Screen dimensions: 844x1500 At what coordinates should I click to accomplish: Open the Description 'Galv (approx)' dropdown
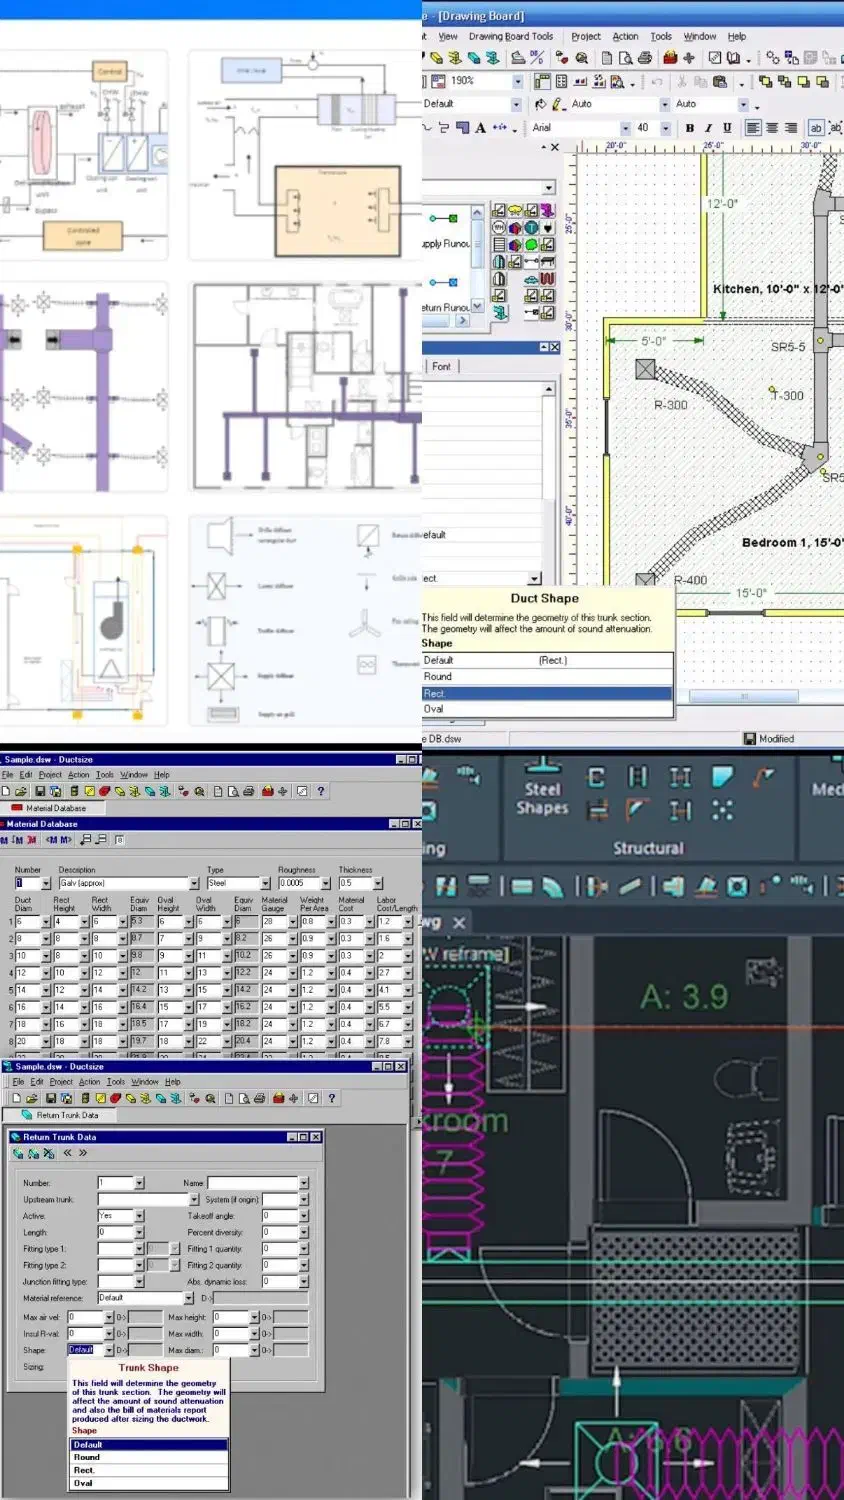point(194,884)
